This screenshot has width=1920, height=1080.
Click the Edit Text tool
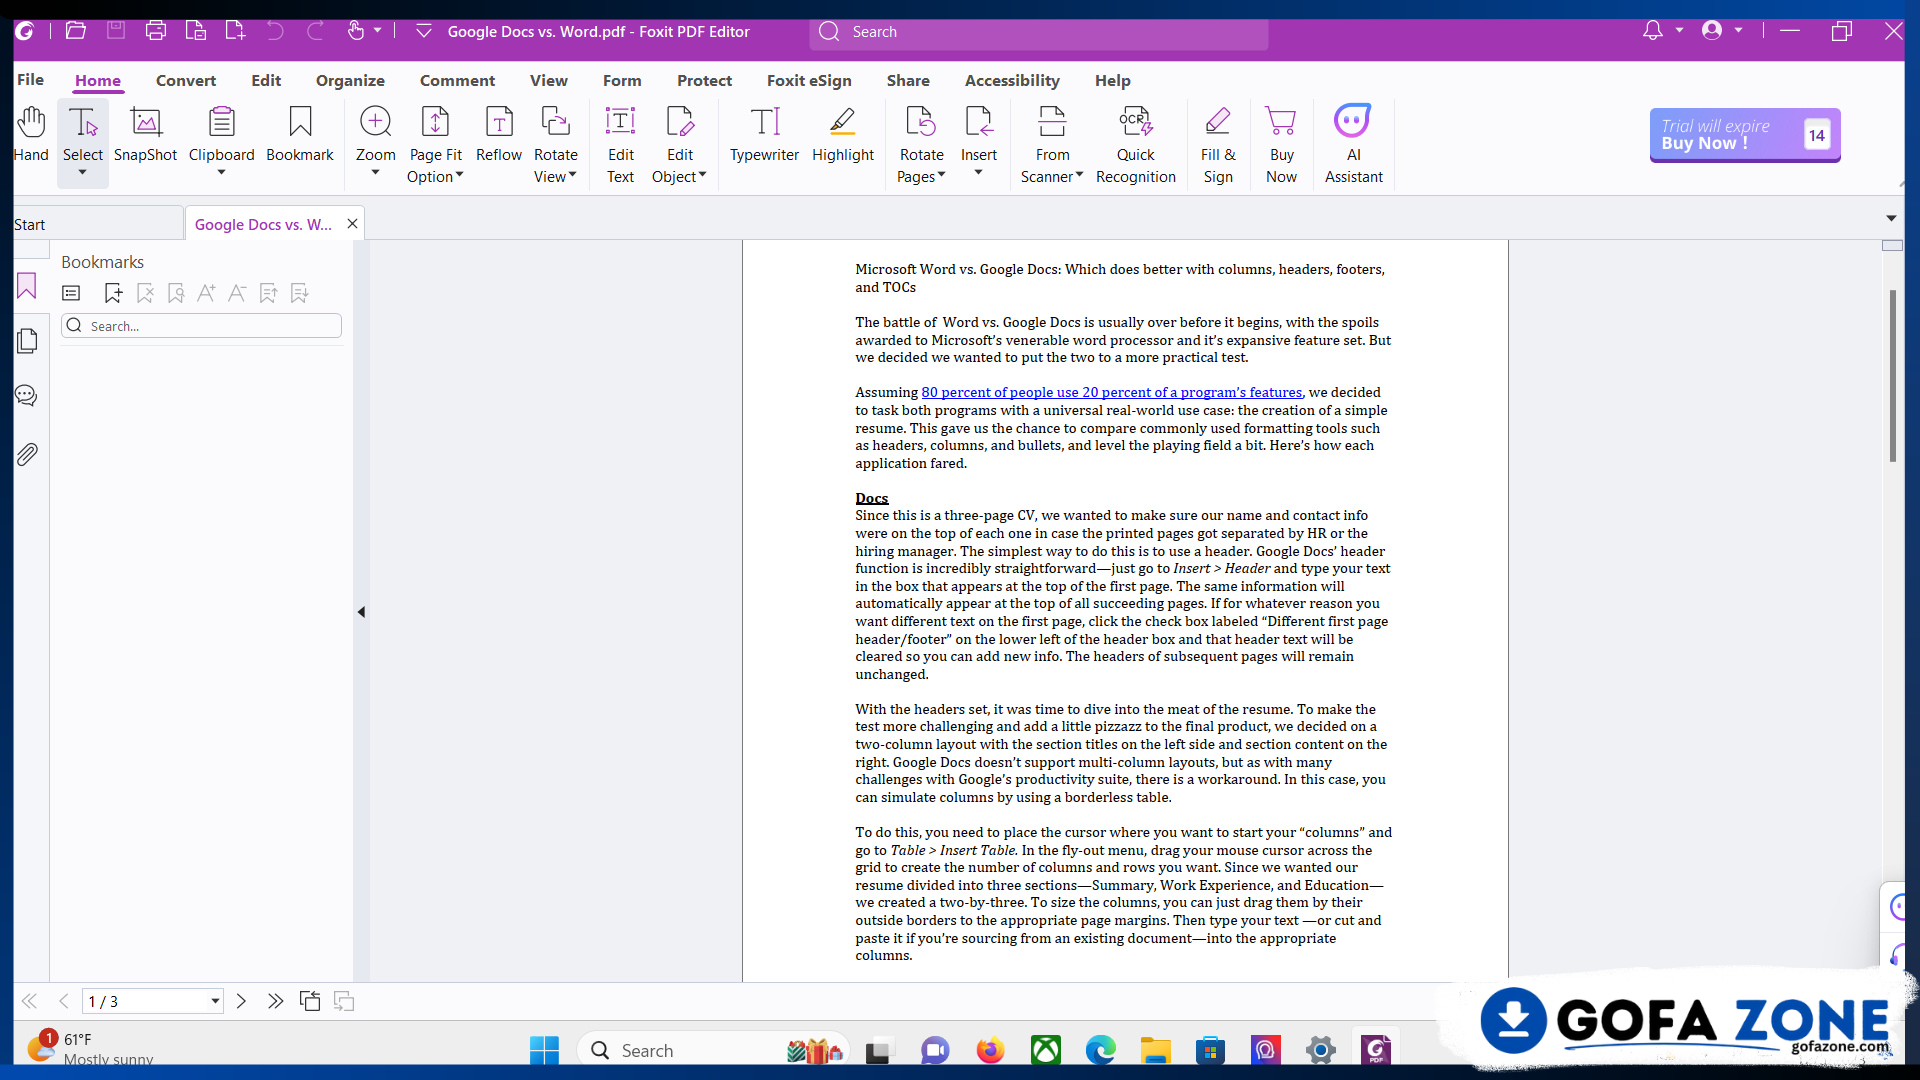coord(621,145)
